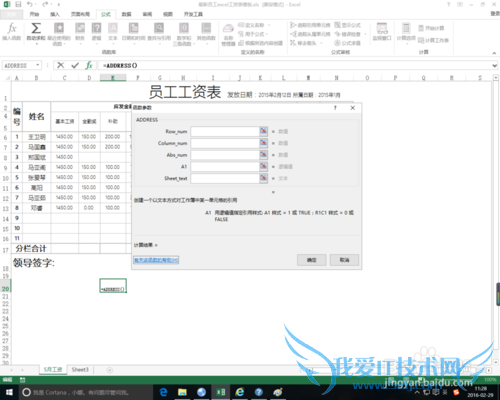The image size is (500, 400).
Task: Click Cancel (取消) in Function Arguments dialog
Action: pyautogui.click(x=344, y=260)
